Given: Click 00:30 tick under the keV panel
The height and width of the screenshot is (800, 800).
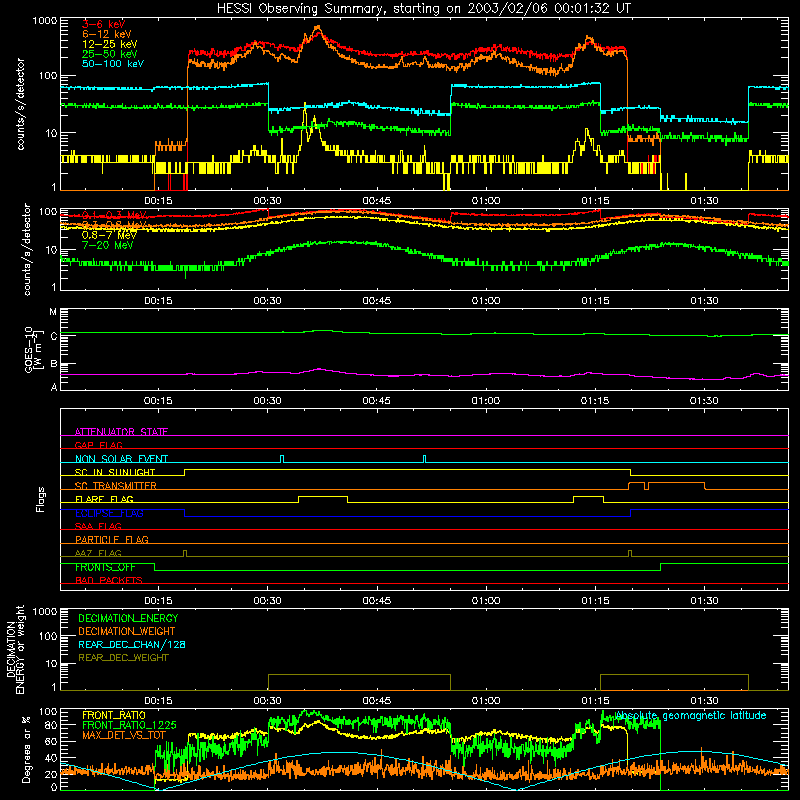Looking at the screenshot, I should 267,201.
